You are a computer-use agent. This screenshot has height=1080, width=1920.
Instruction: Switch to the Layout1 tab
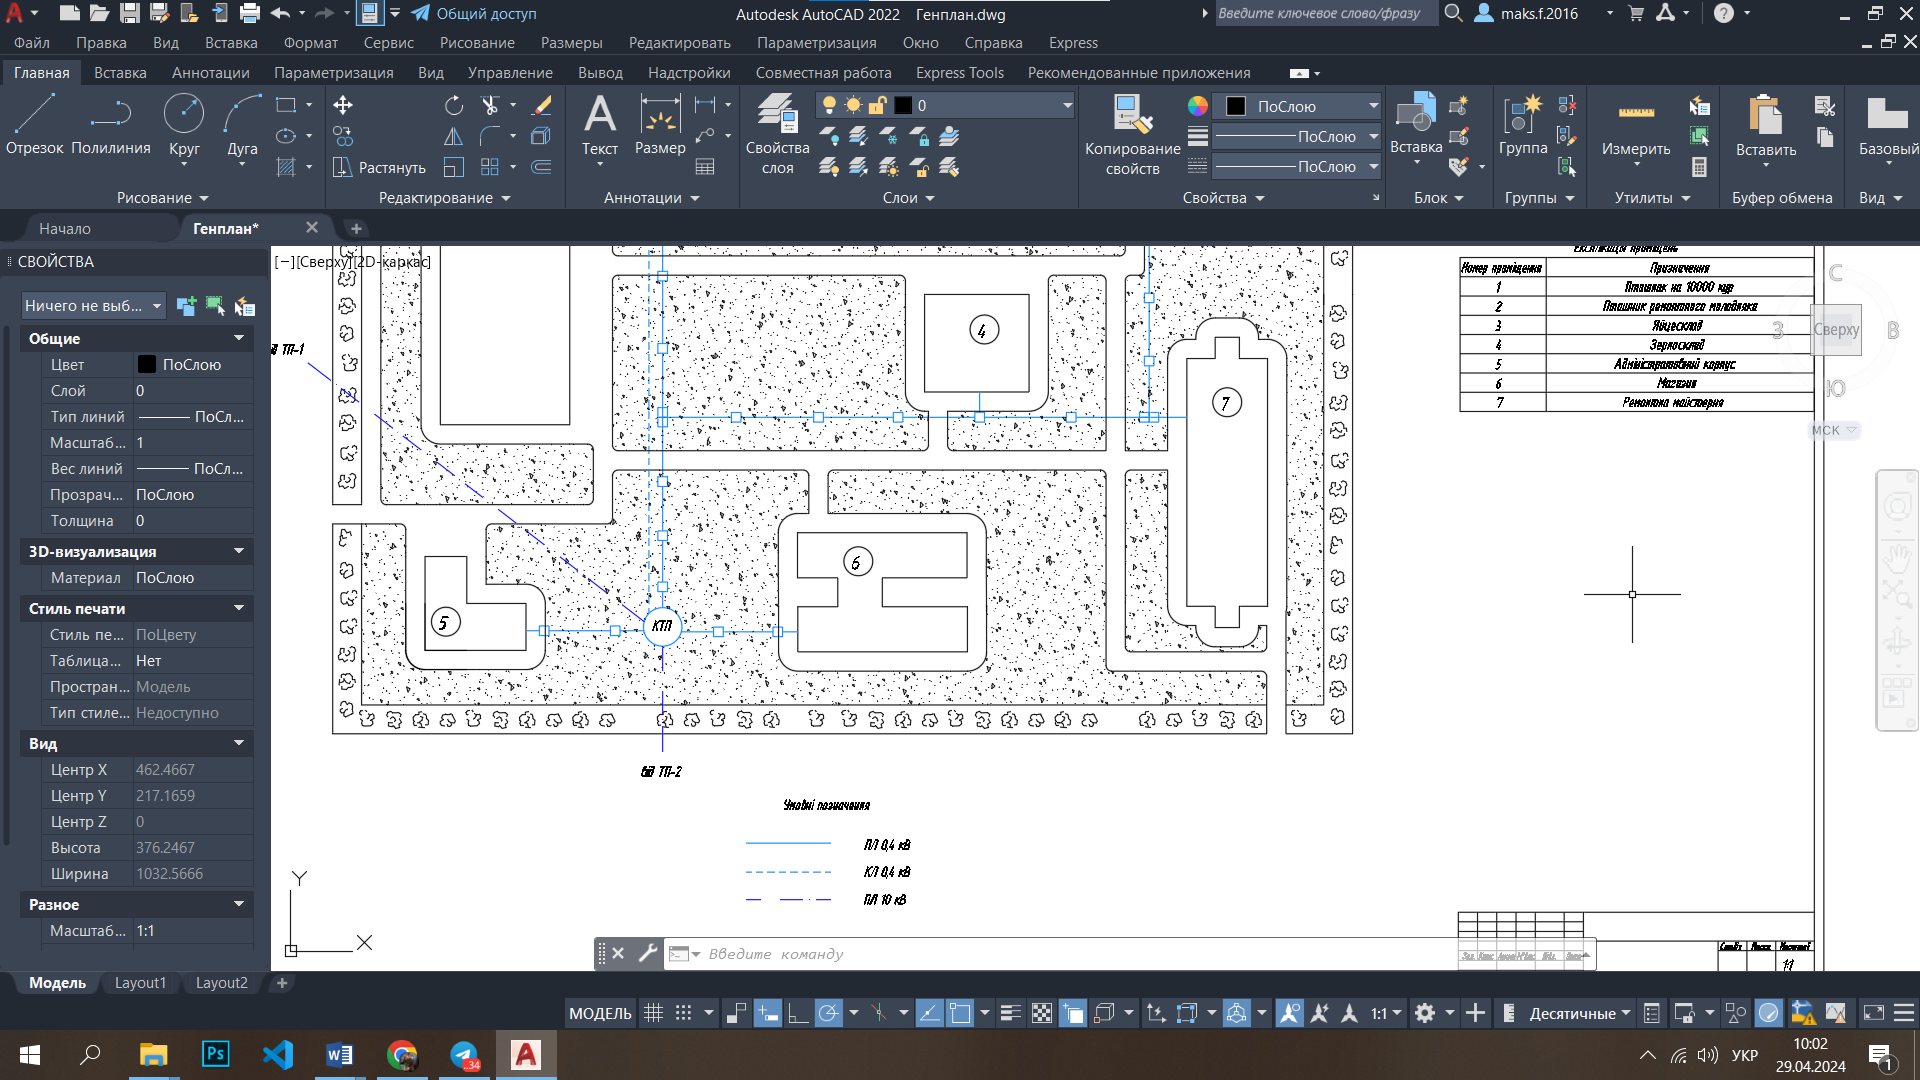point(140,983)
